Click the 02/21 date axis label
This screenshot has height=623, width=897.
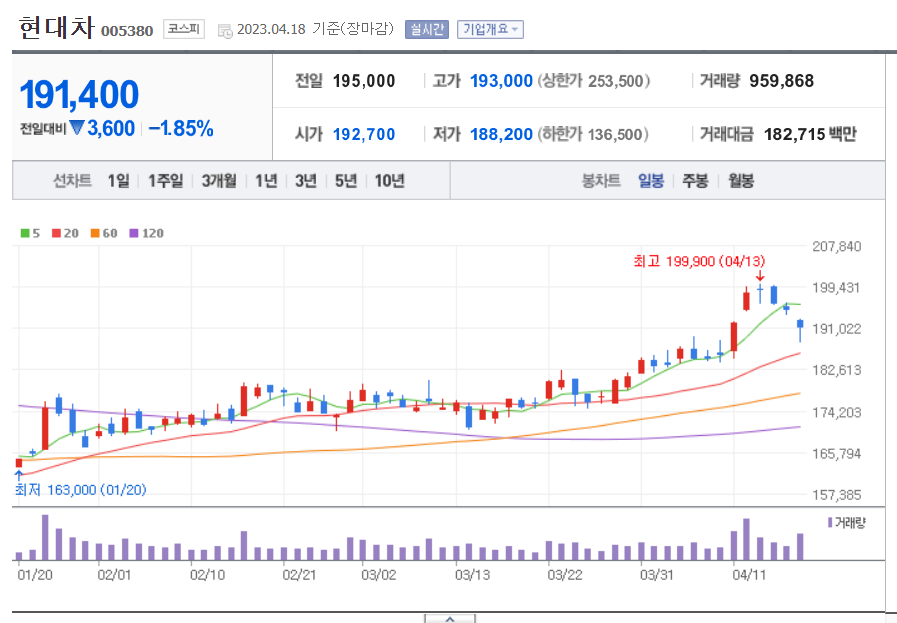click(299, 574)
